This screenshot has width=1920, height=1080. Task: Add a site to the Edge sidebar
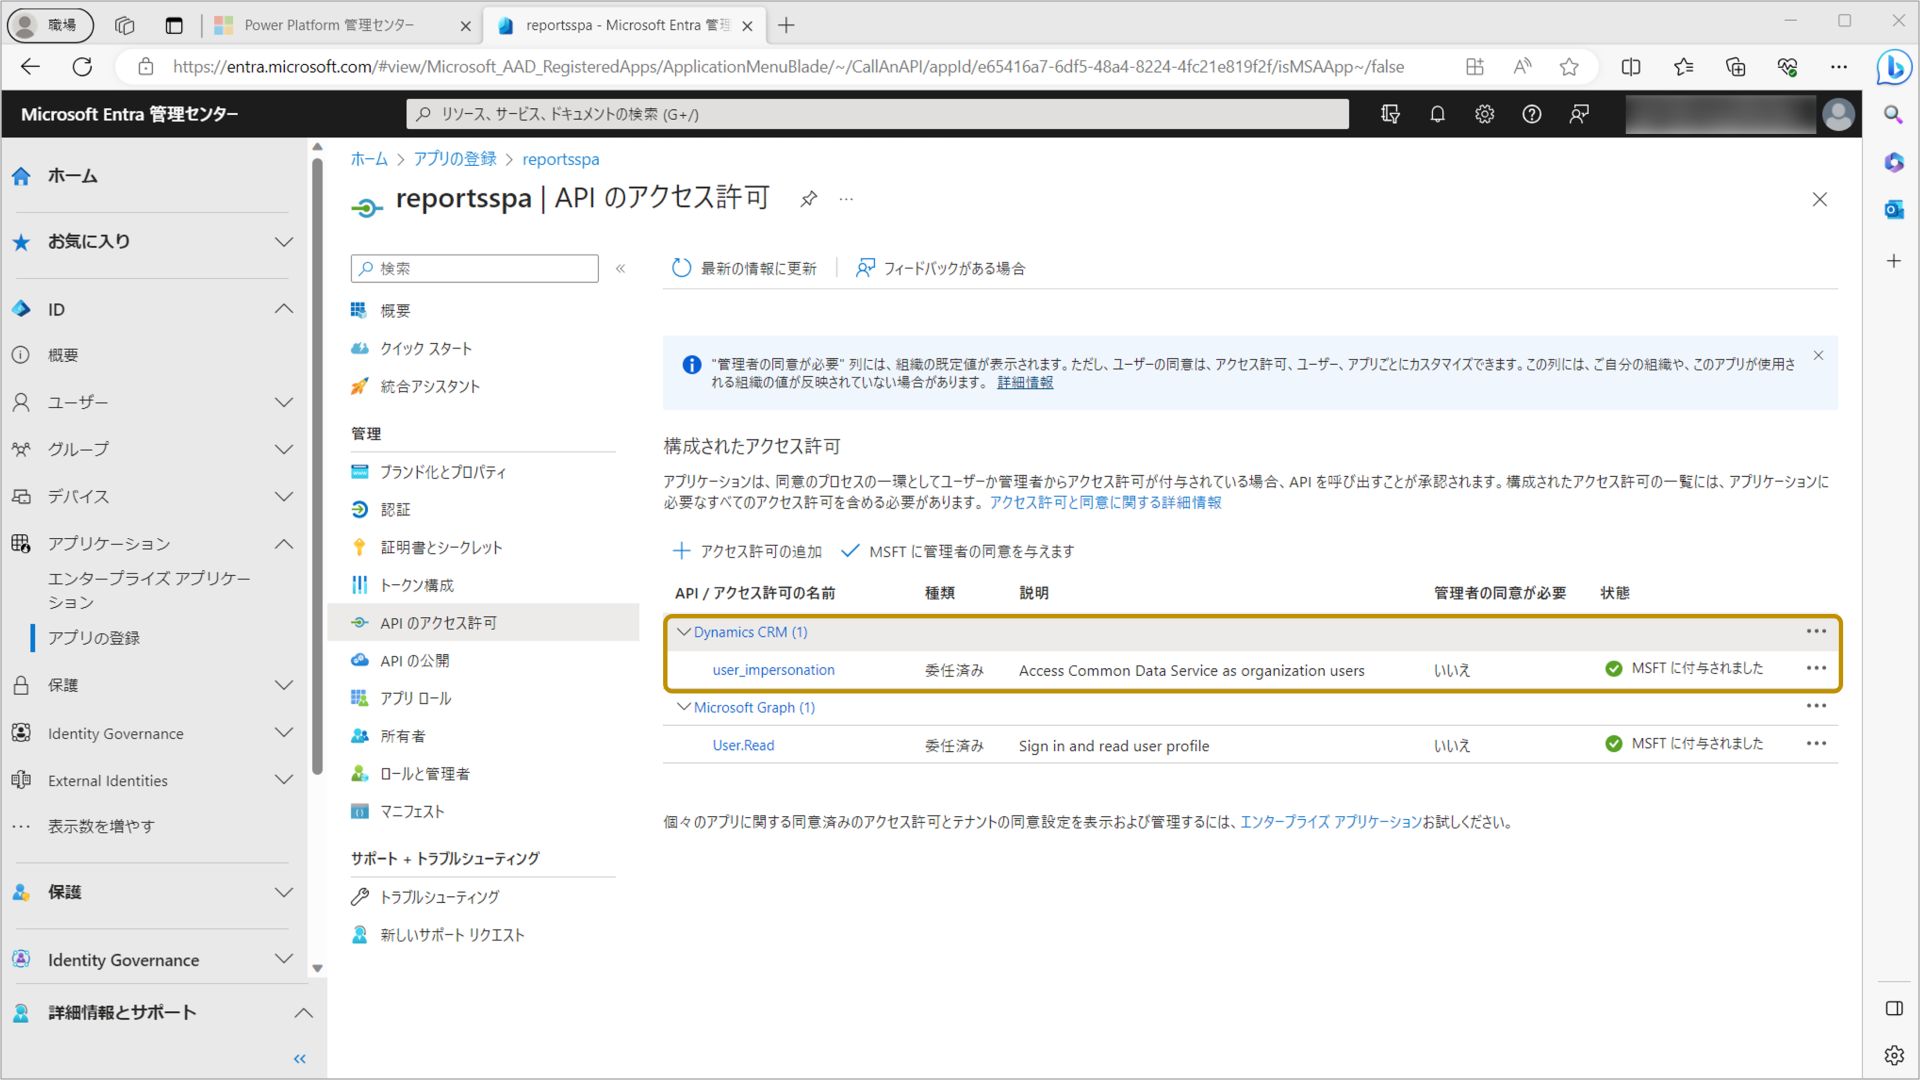[1893, 261]
